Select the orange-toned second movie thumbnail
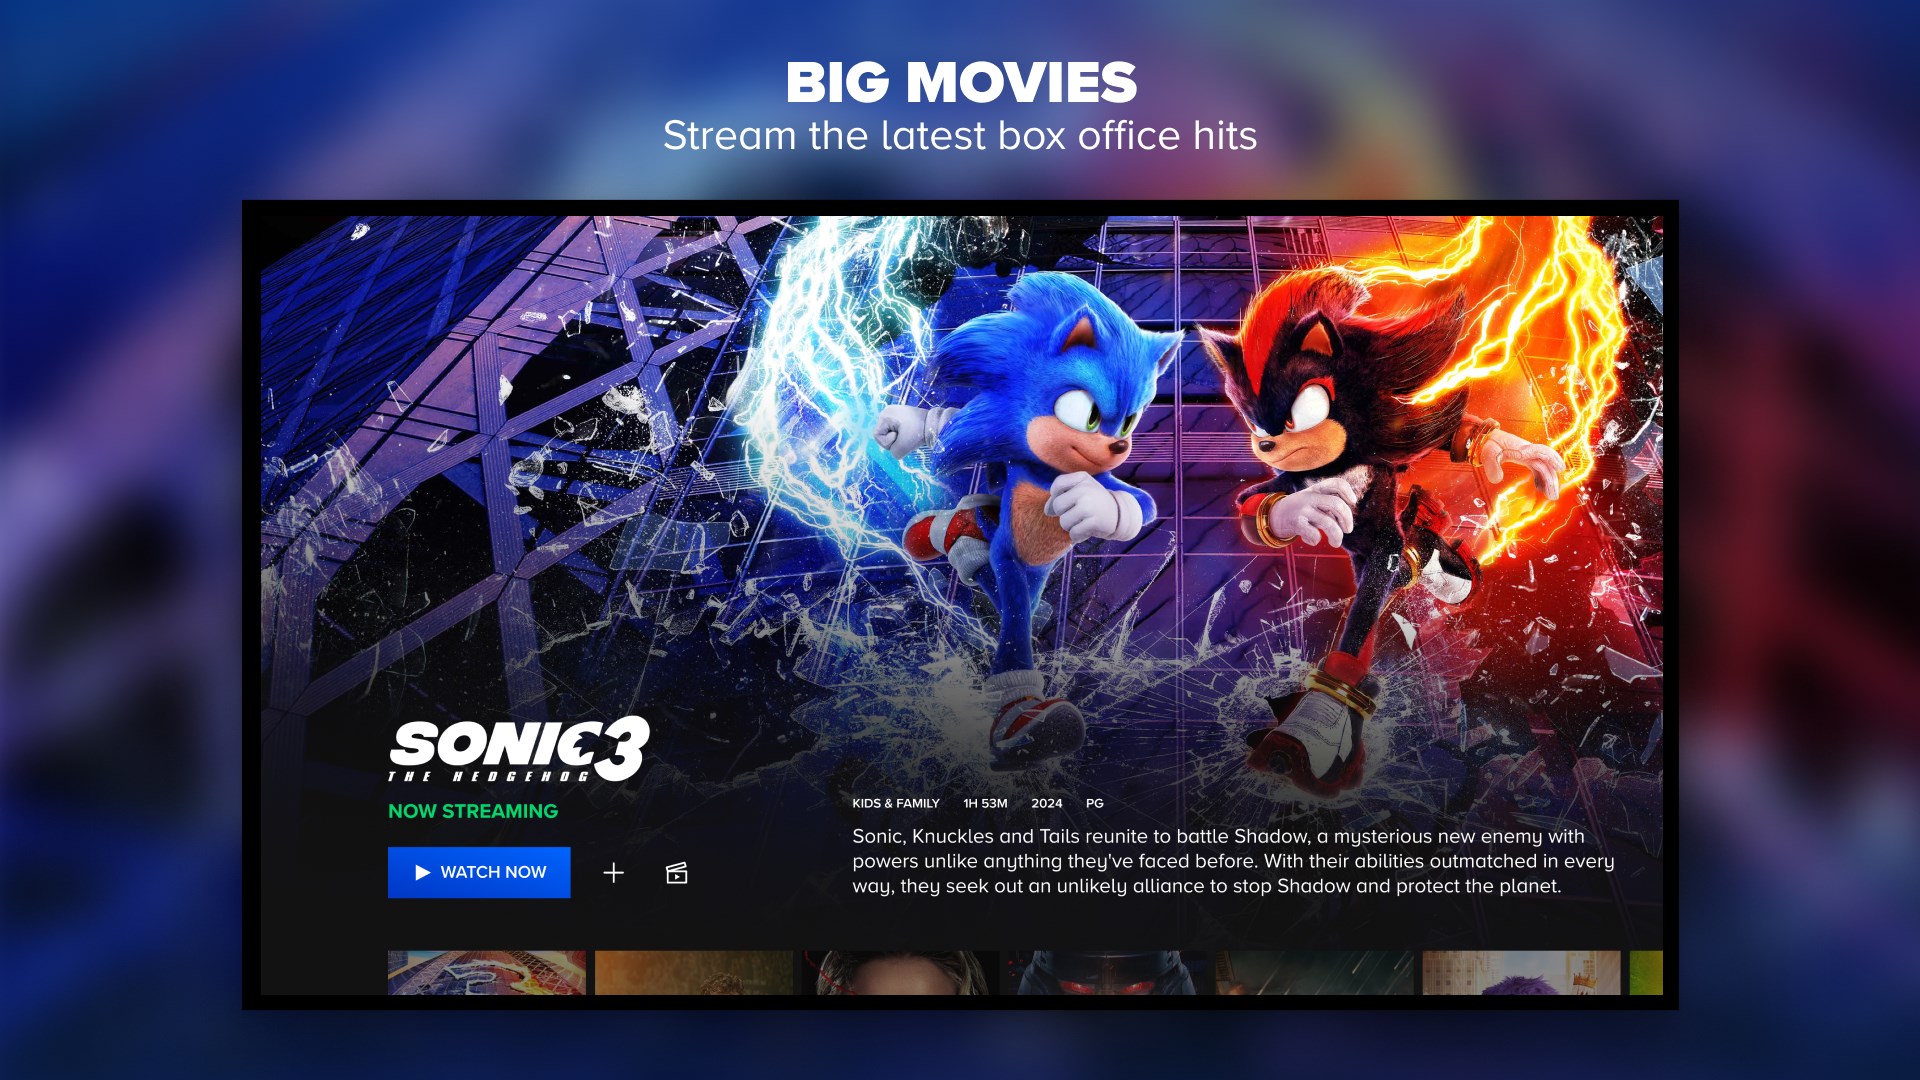This screenshot has height=1080, width=1920. point(694,972)
